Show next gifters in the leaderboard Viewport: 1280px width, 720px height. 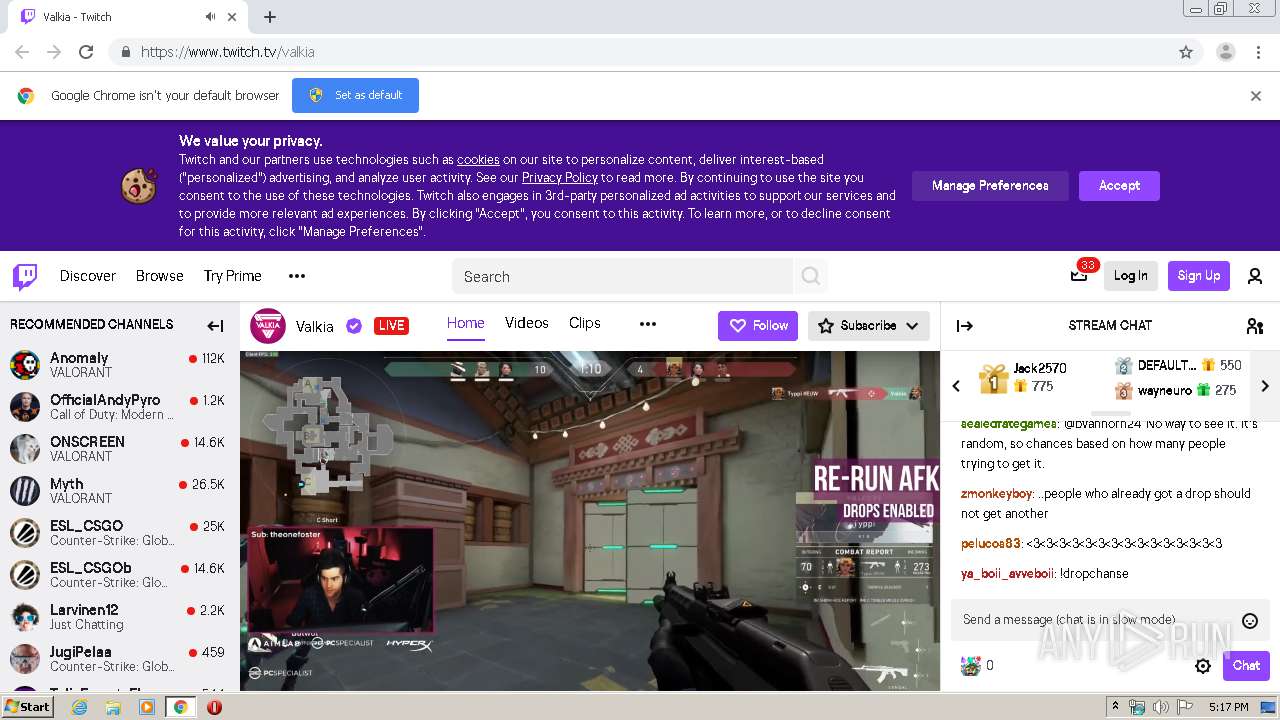1265,386
